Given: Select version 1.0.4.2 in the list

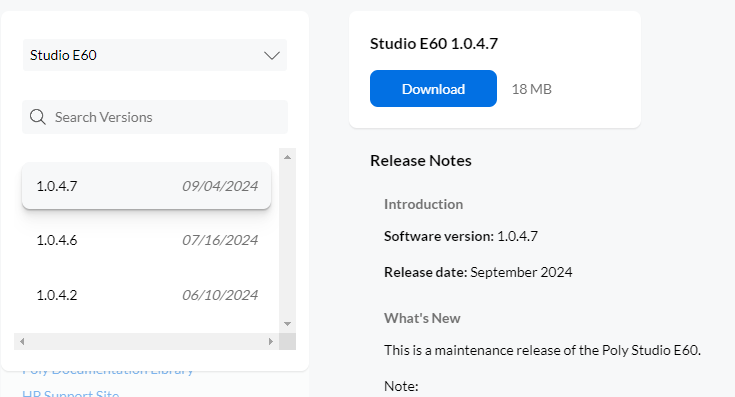Looking at the screenshot, I should [146, 295].
